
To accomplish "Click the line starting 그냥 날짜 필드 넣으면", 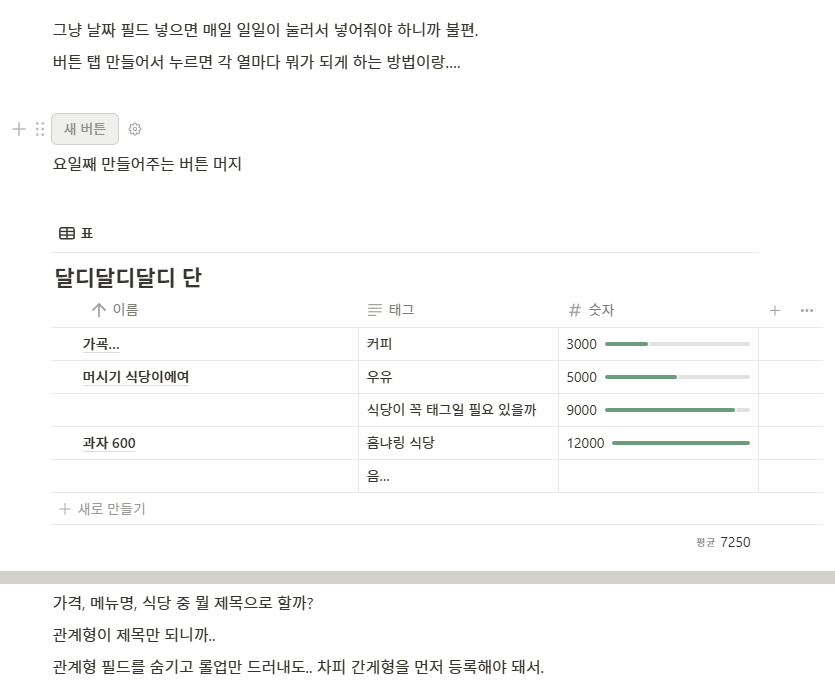I will pyautogui.click(x=265, y=30).
